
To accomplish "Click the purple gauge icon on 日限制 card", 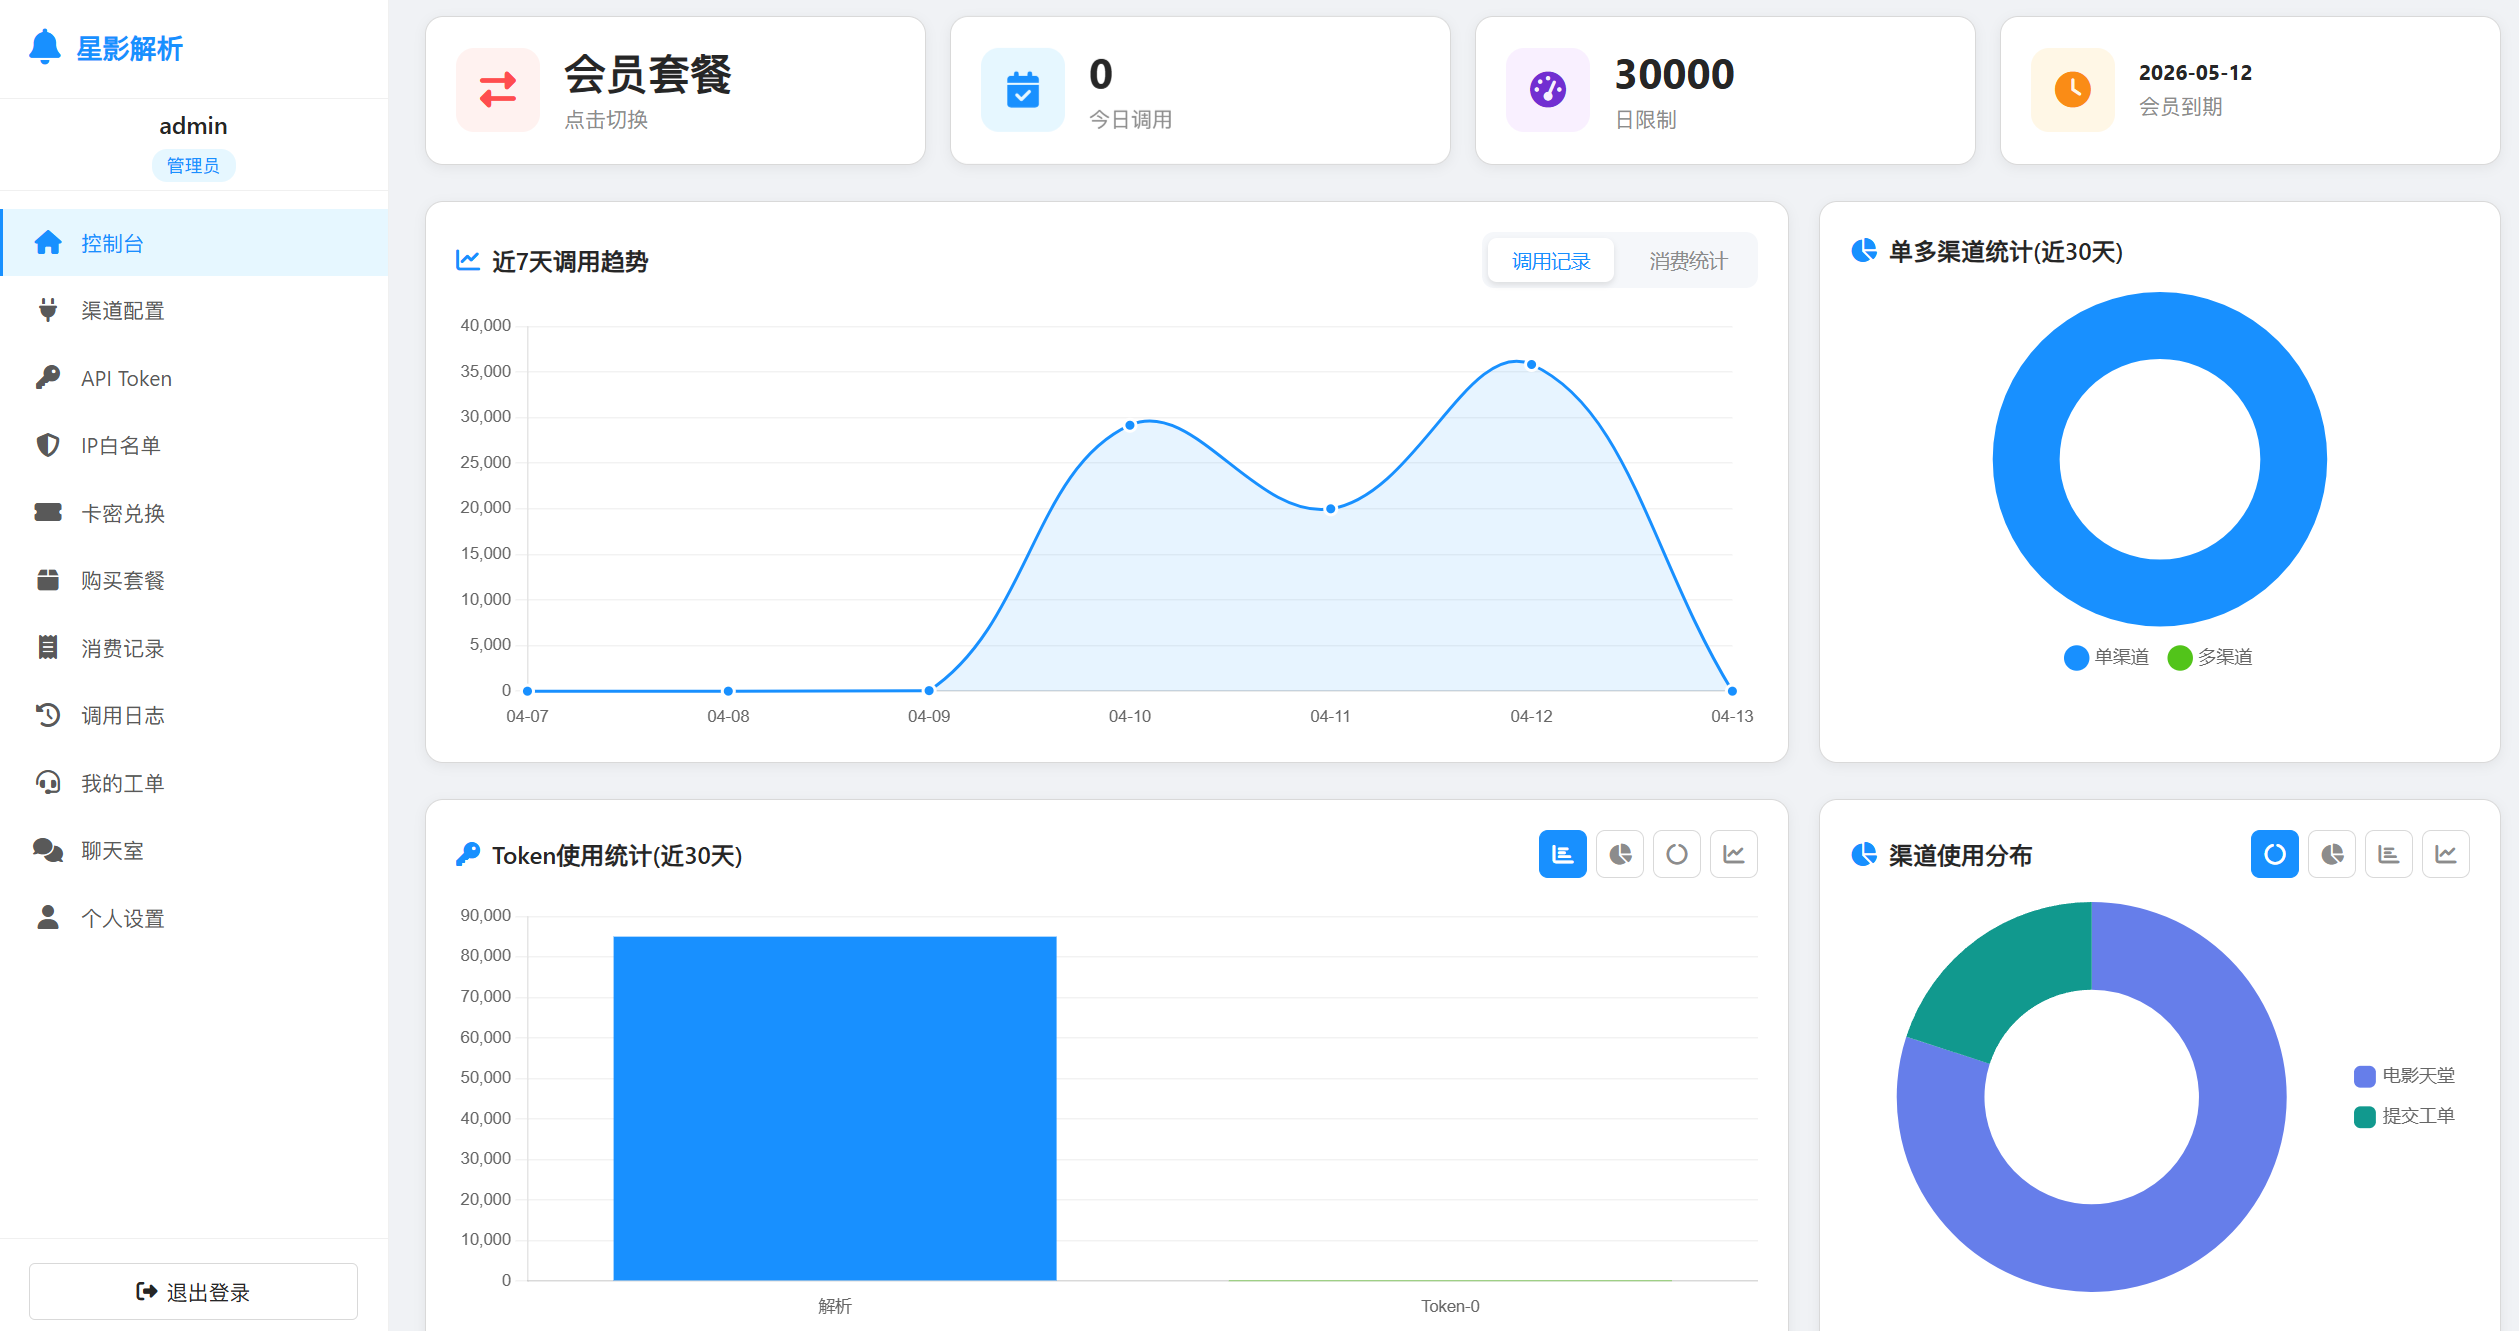I will pyautogui.click(x=1548, y=90).
